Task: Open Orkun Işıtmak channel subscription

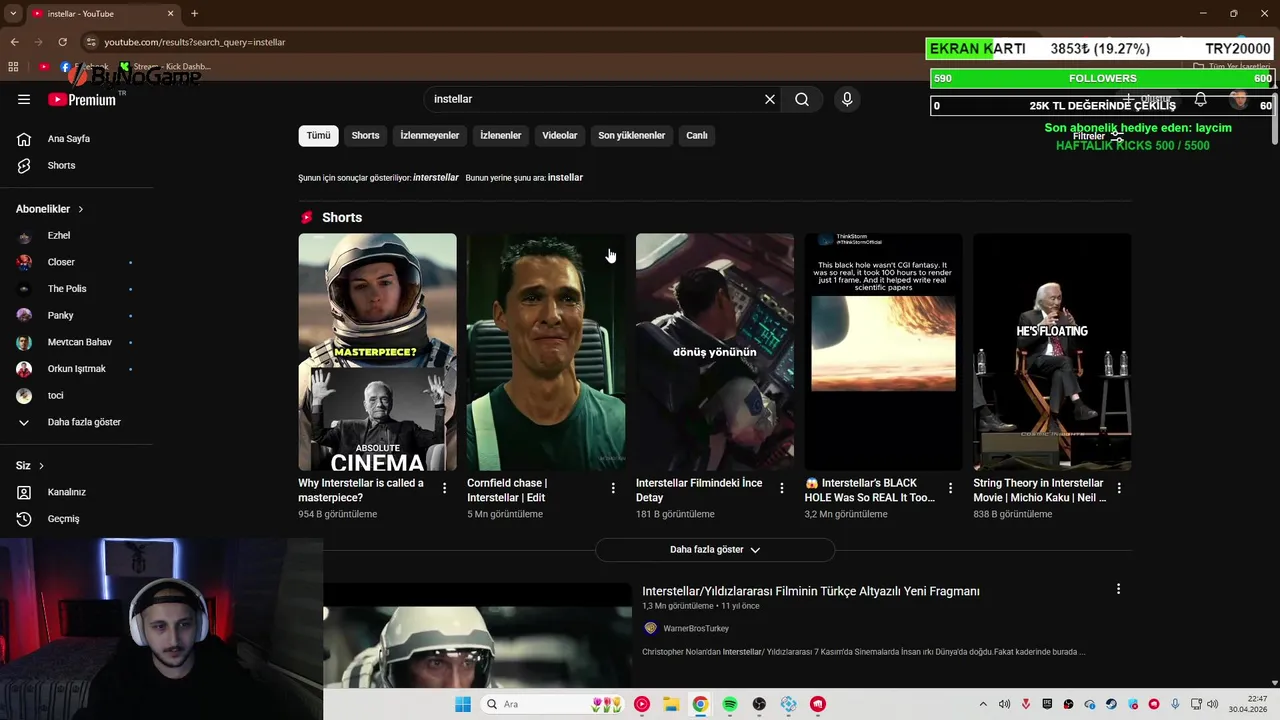Action: (x=76, y=369)
